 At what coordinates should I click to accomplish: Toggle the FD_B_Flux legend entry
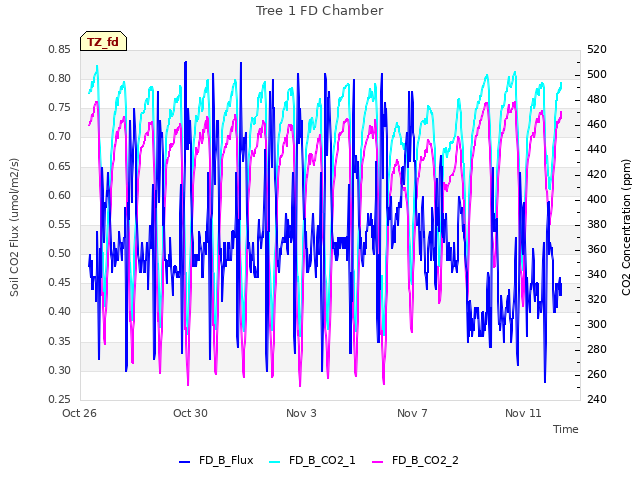(216, 460)
